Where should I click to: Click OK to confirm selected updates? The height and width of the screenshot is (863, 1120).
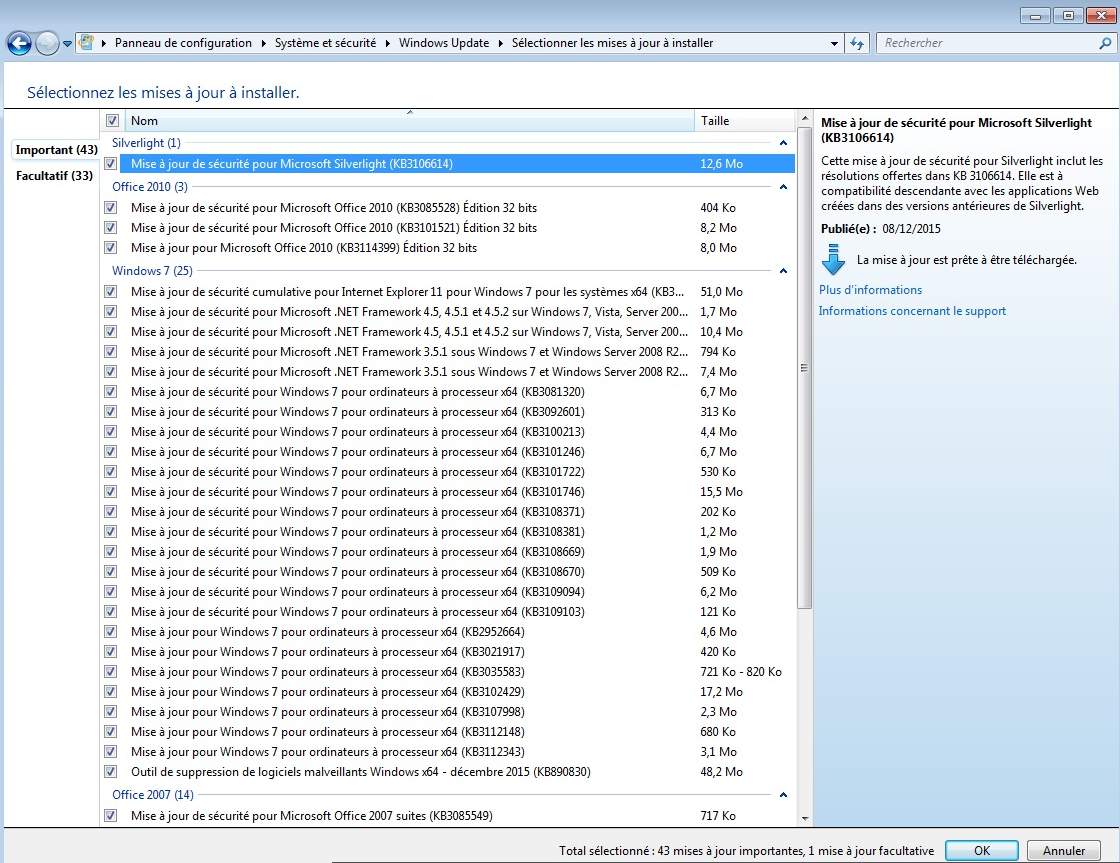(981, 851)
